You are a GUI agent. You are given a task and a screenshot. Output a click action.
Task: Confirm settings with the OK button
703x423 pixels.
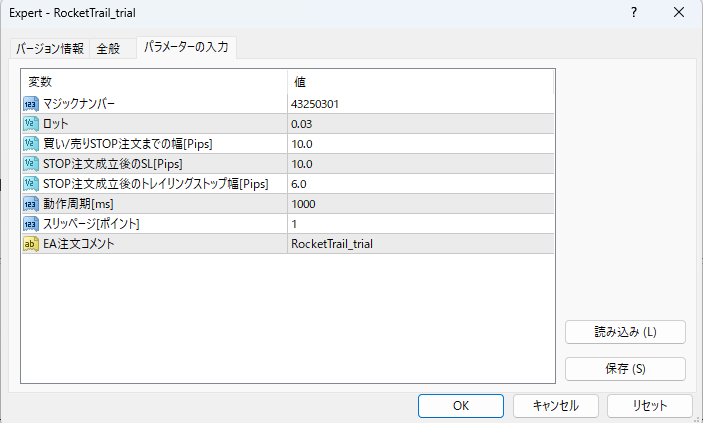(460, 406)
